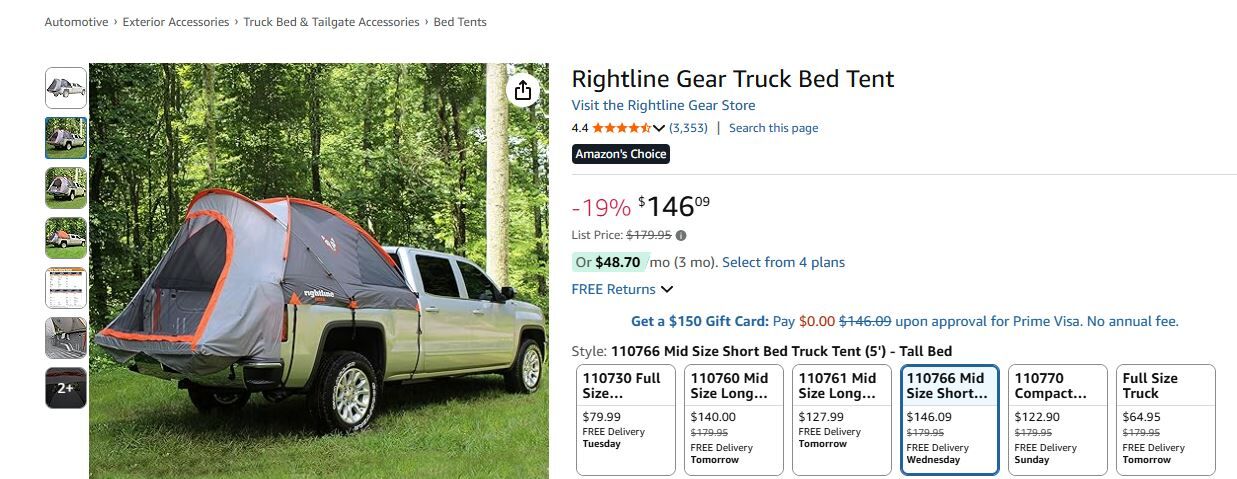Open the Exterior Accessories breadcrumb

pos(176,22)
